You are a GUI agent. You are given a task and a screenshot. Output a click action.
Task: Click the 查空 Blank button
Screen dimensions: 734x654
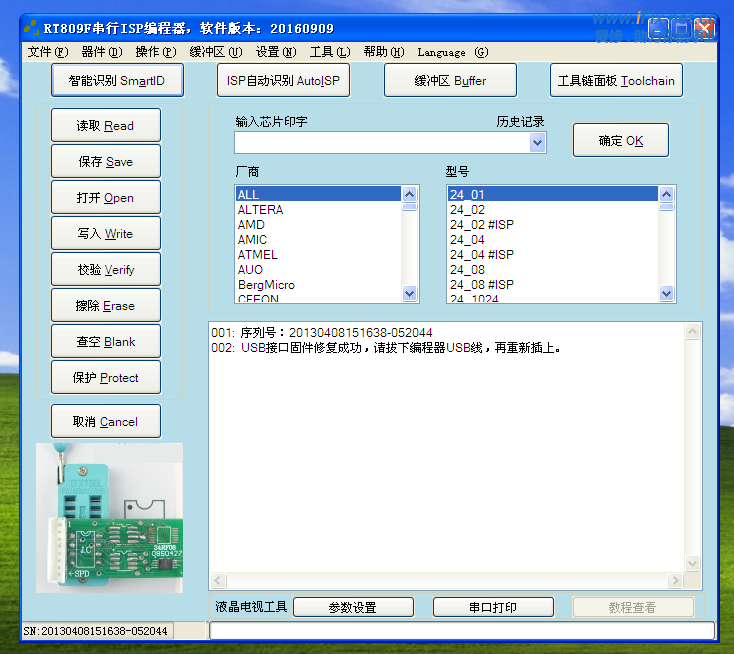(106, 341)
